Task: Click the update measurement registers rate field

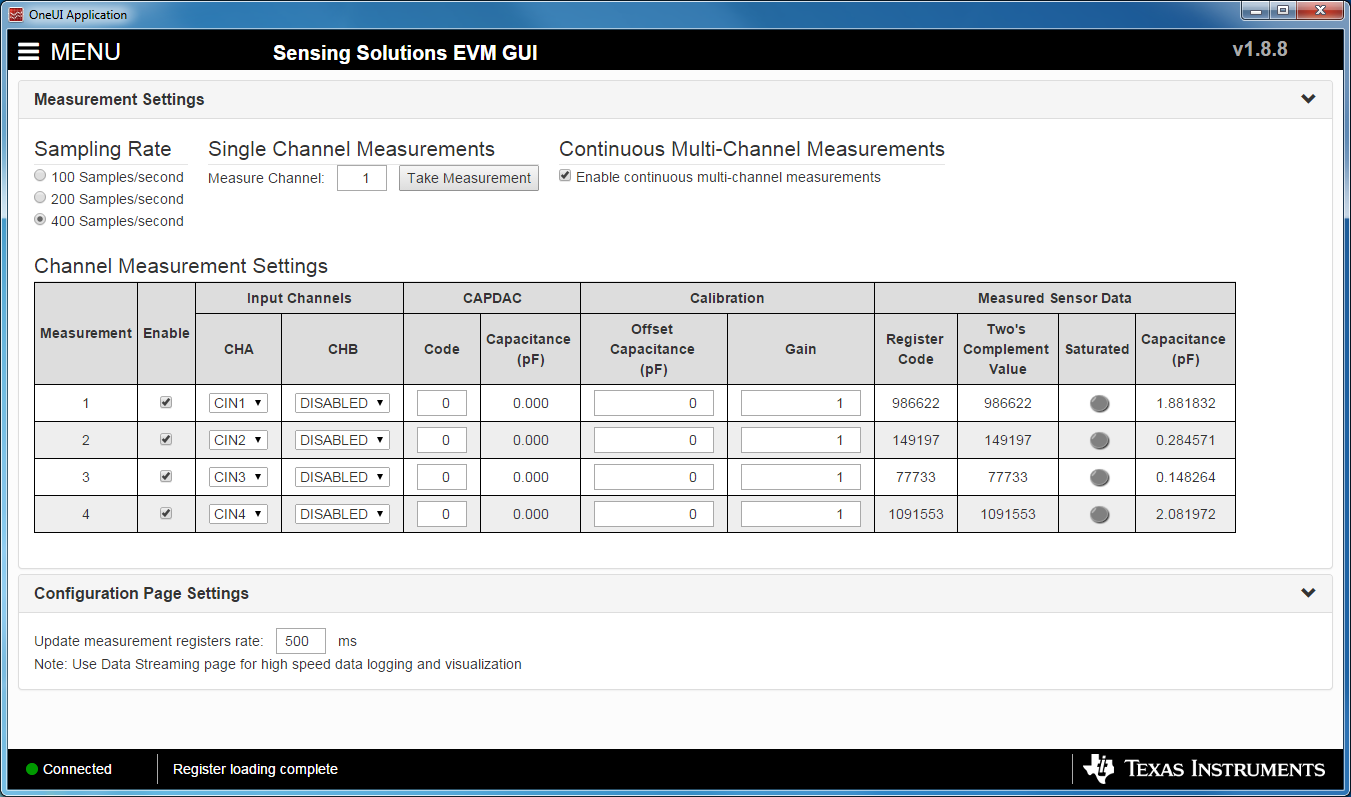Action: (300, 640)
